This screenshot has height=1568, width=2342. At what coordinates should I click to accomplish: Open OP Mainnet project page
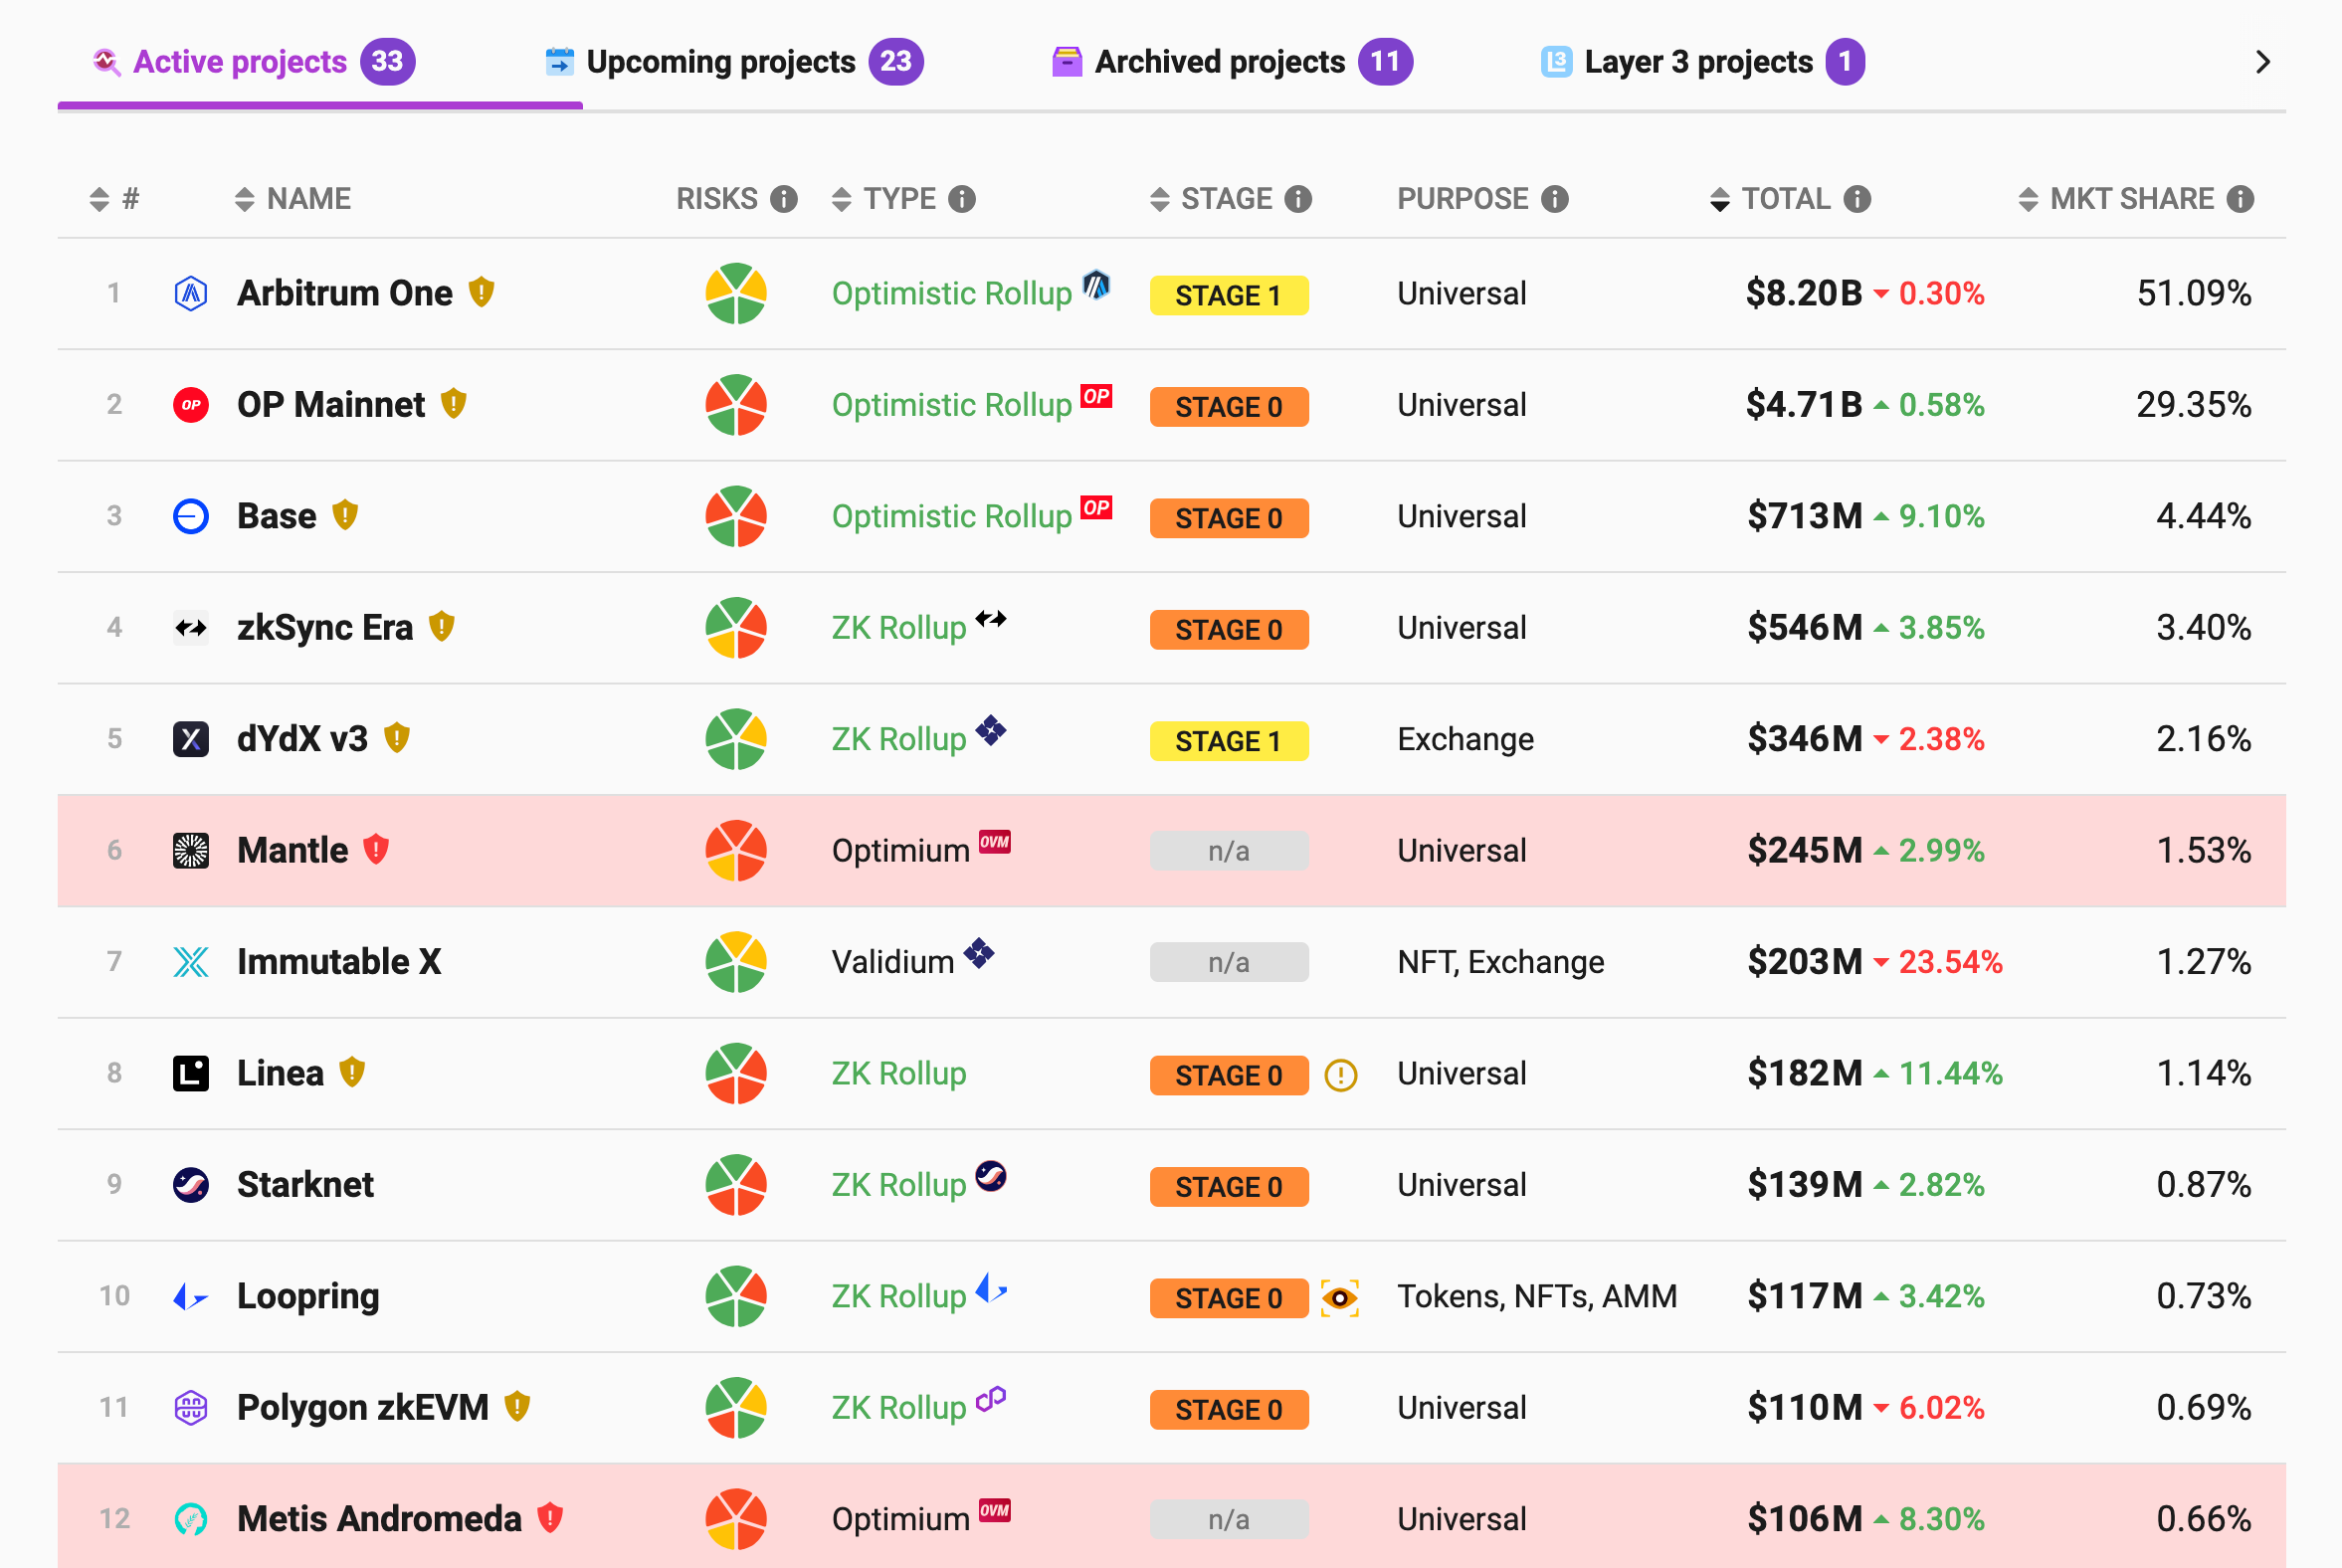point(331,405)
